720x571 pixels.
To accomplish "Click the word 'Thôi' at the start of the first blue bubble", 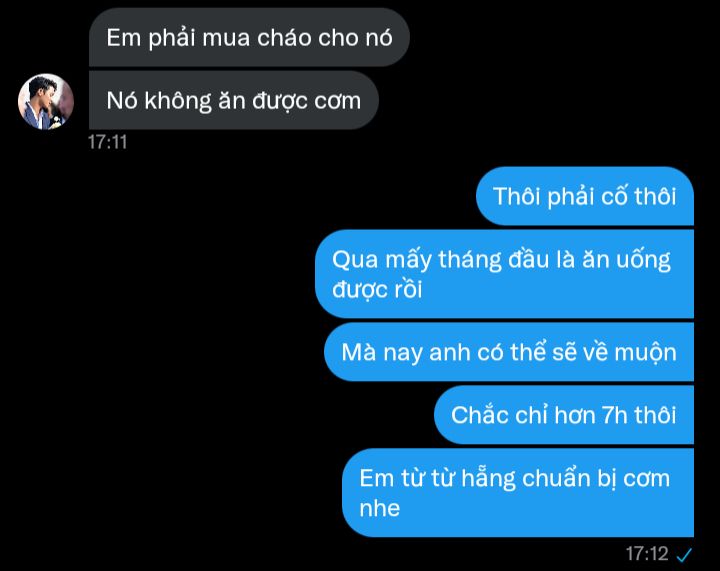I will (x=516, y=196).
